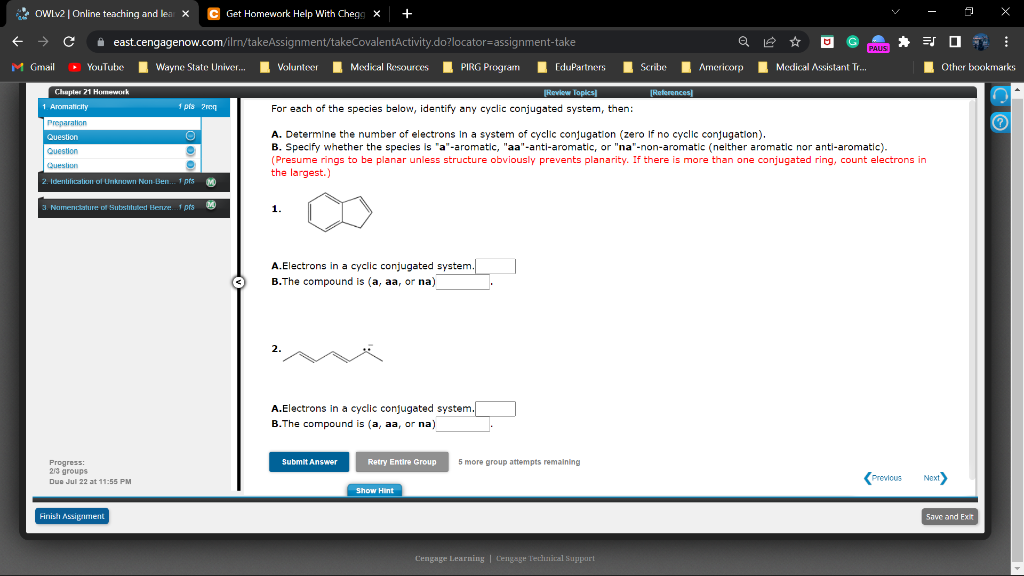Open the tab search dropdown chevron
The height and width of the screenshot is (576, 1024).
895,12
